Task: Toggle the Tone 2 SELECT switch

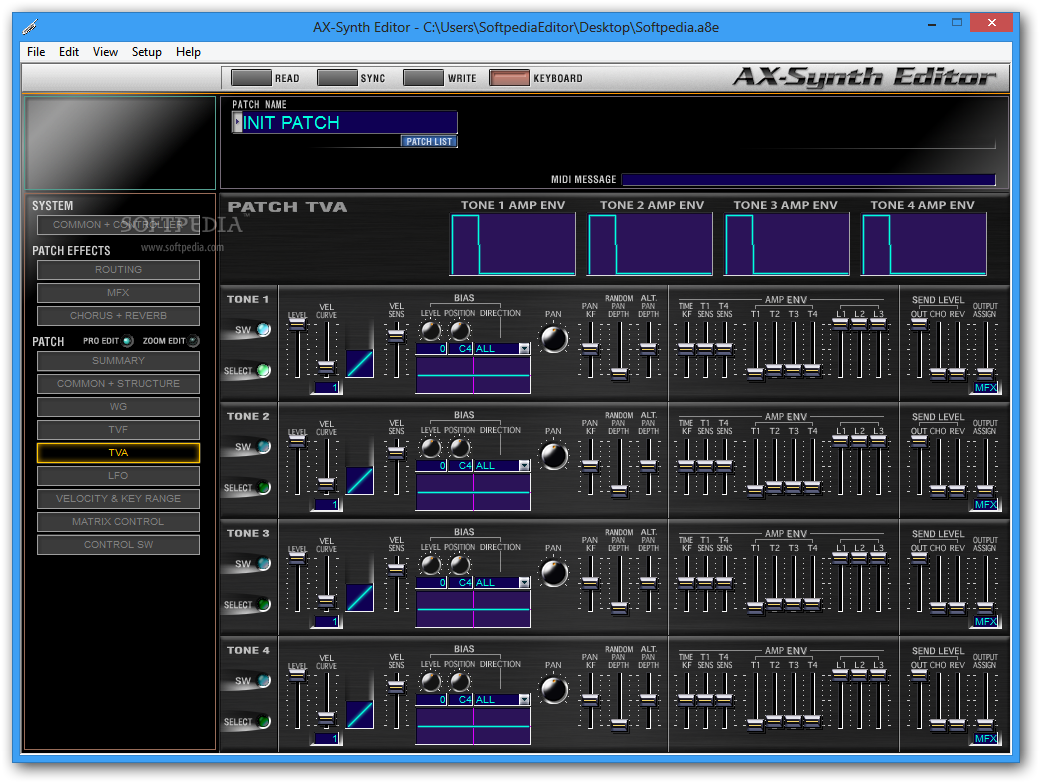Action: click(x=263, y=487)
